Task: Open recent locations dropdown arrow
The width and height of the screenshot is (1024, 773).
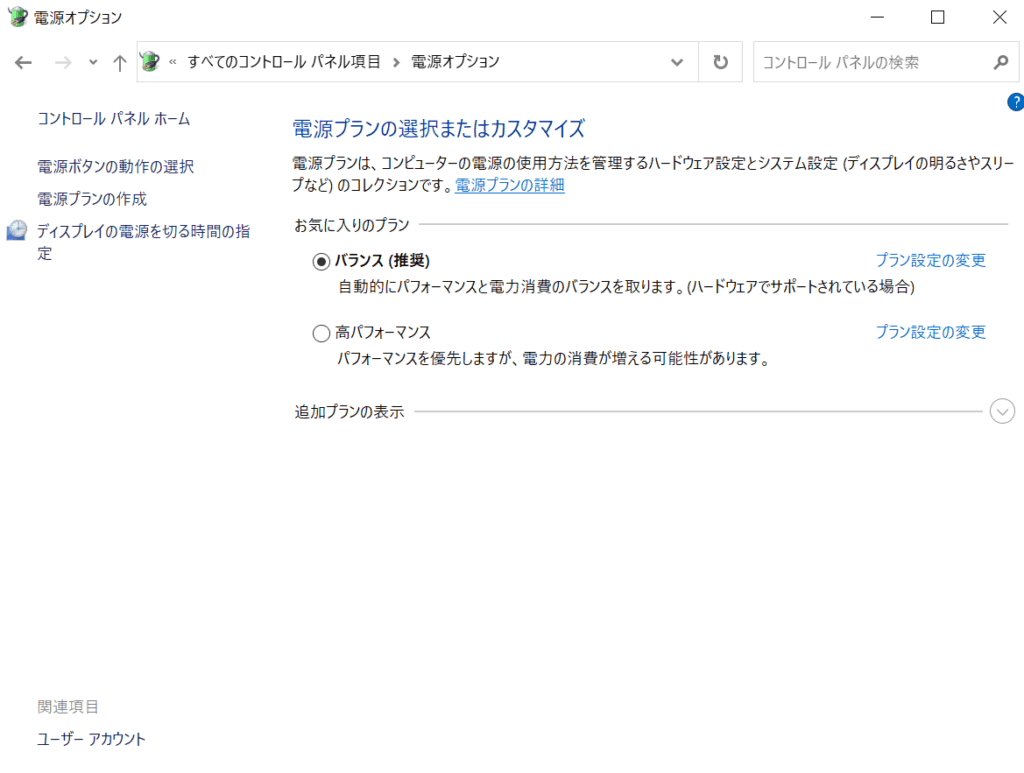Action: coord(93,63)
